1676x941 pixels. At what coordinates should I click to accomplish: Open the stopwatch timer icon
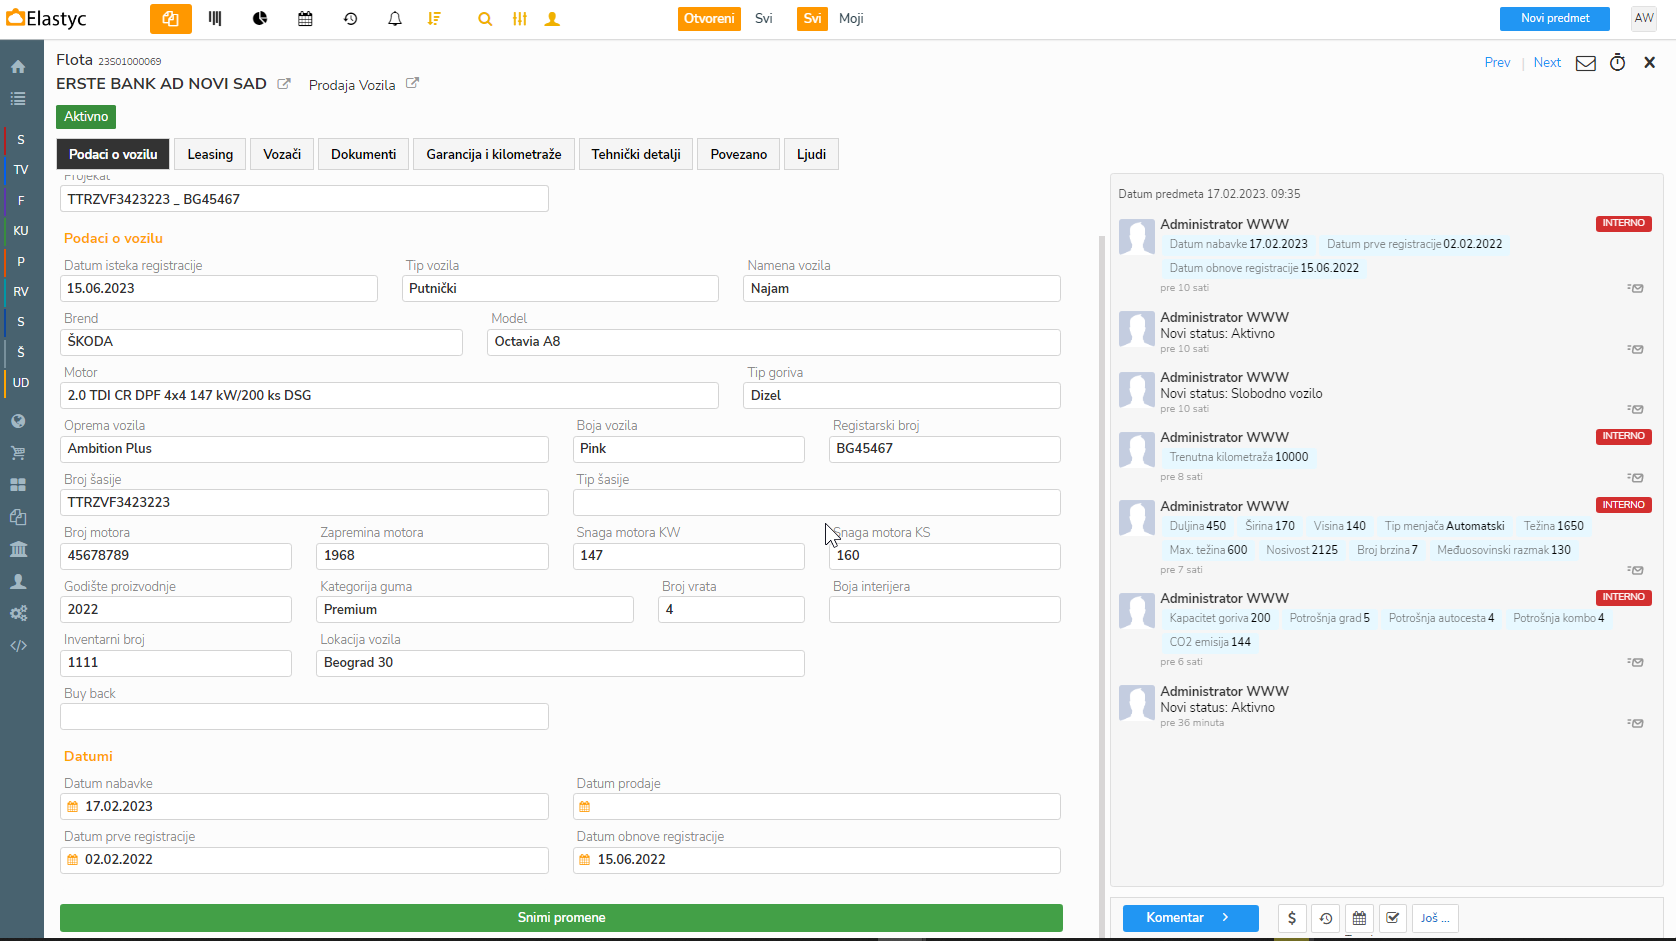tap(1617, 63)
